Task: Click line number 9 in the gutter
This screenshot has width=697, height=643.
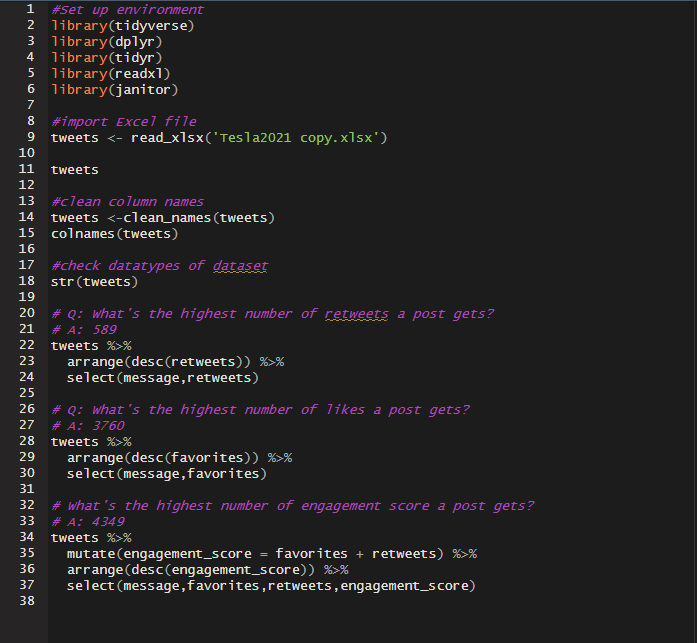Action: tap(31, 137)
